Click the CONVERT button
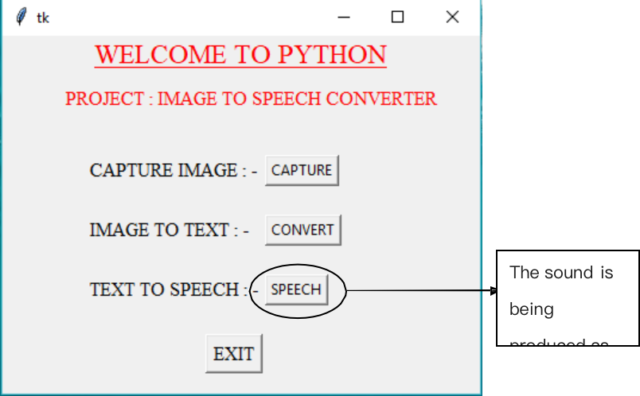640x396 pixels. [303, 230]
